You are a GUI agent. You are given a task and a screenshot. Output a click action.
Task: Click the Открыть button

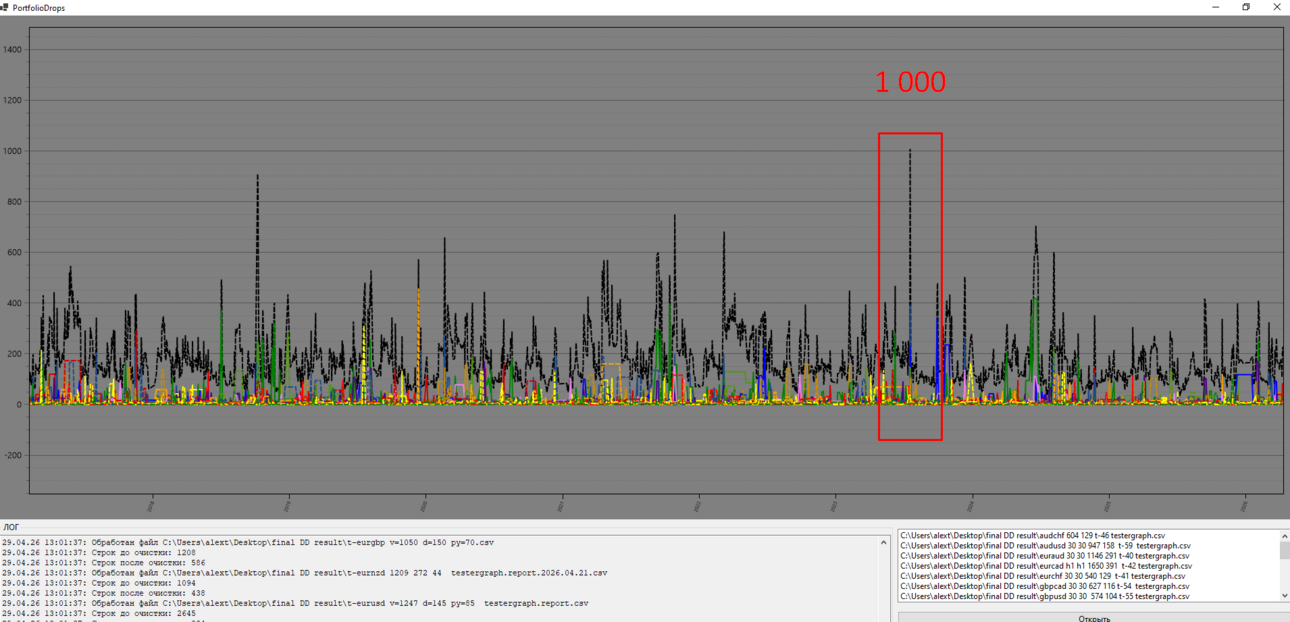[x=1093, y=617]
